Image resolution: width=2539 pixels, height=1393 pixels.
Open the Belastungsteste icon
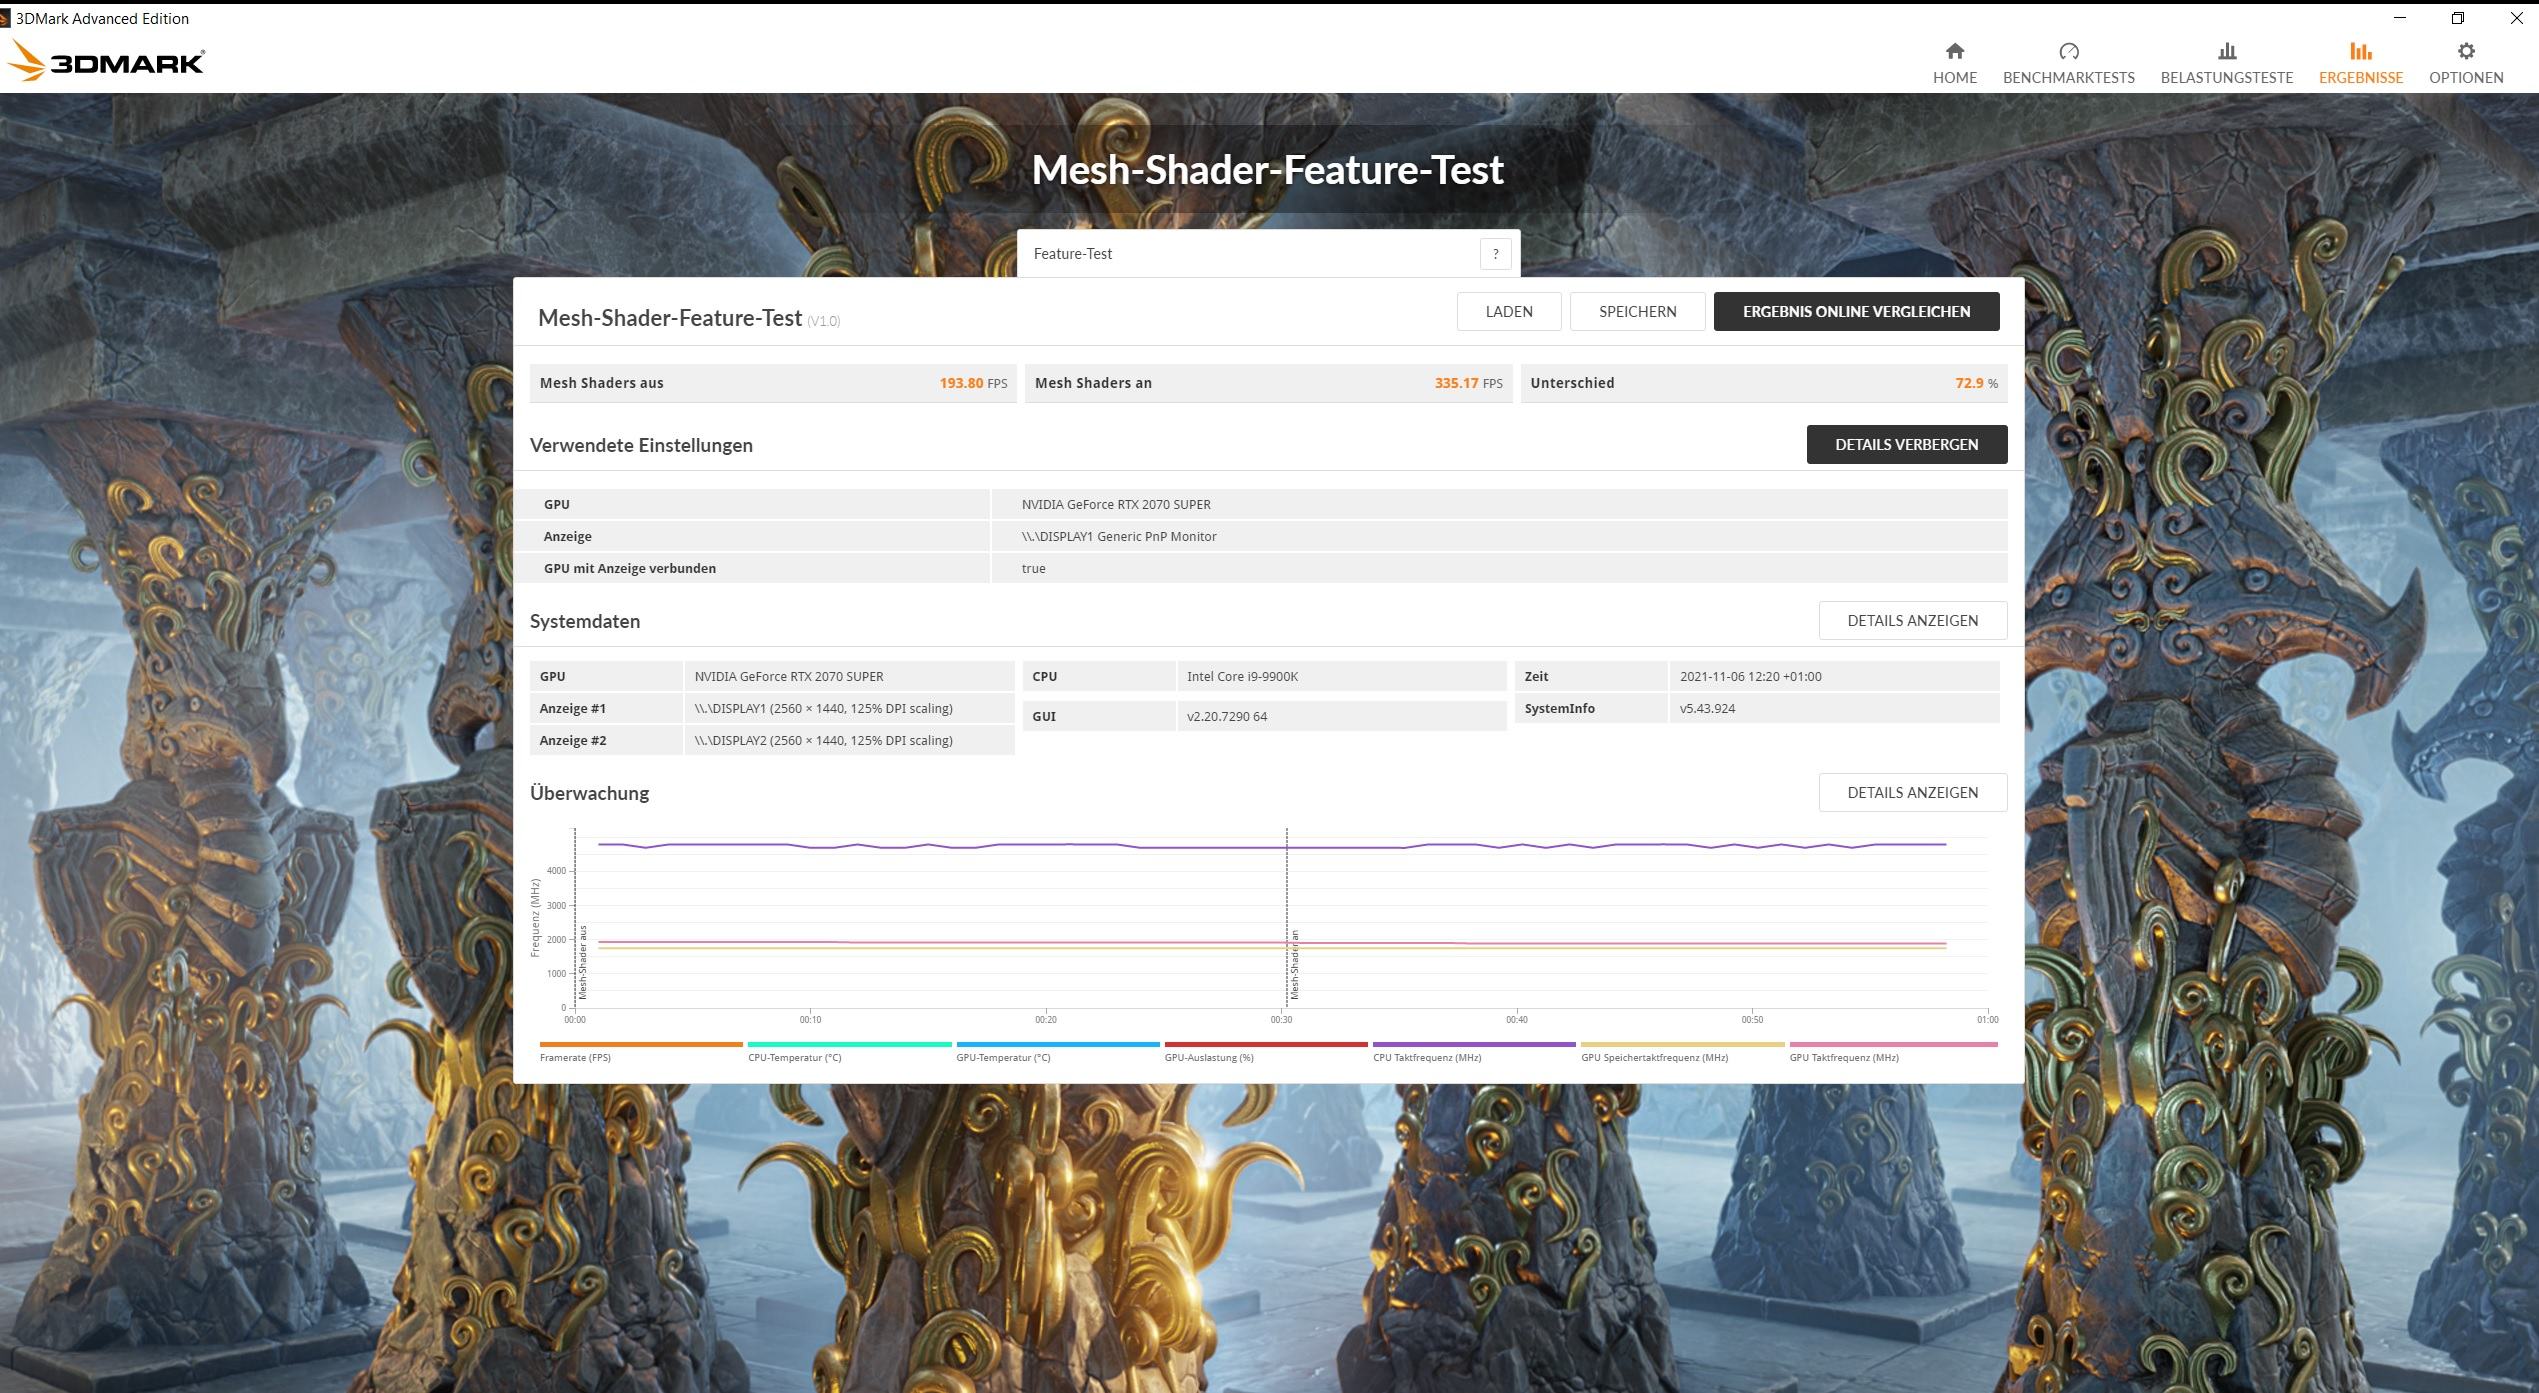[2226, 51]
